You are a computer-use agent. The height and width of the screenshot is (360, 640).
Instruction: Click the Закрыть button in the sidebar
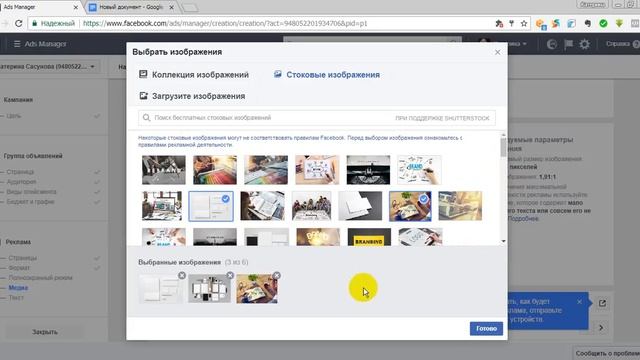coord(45,332)
